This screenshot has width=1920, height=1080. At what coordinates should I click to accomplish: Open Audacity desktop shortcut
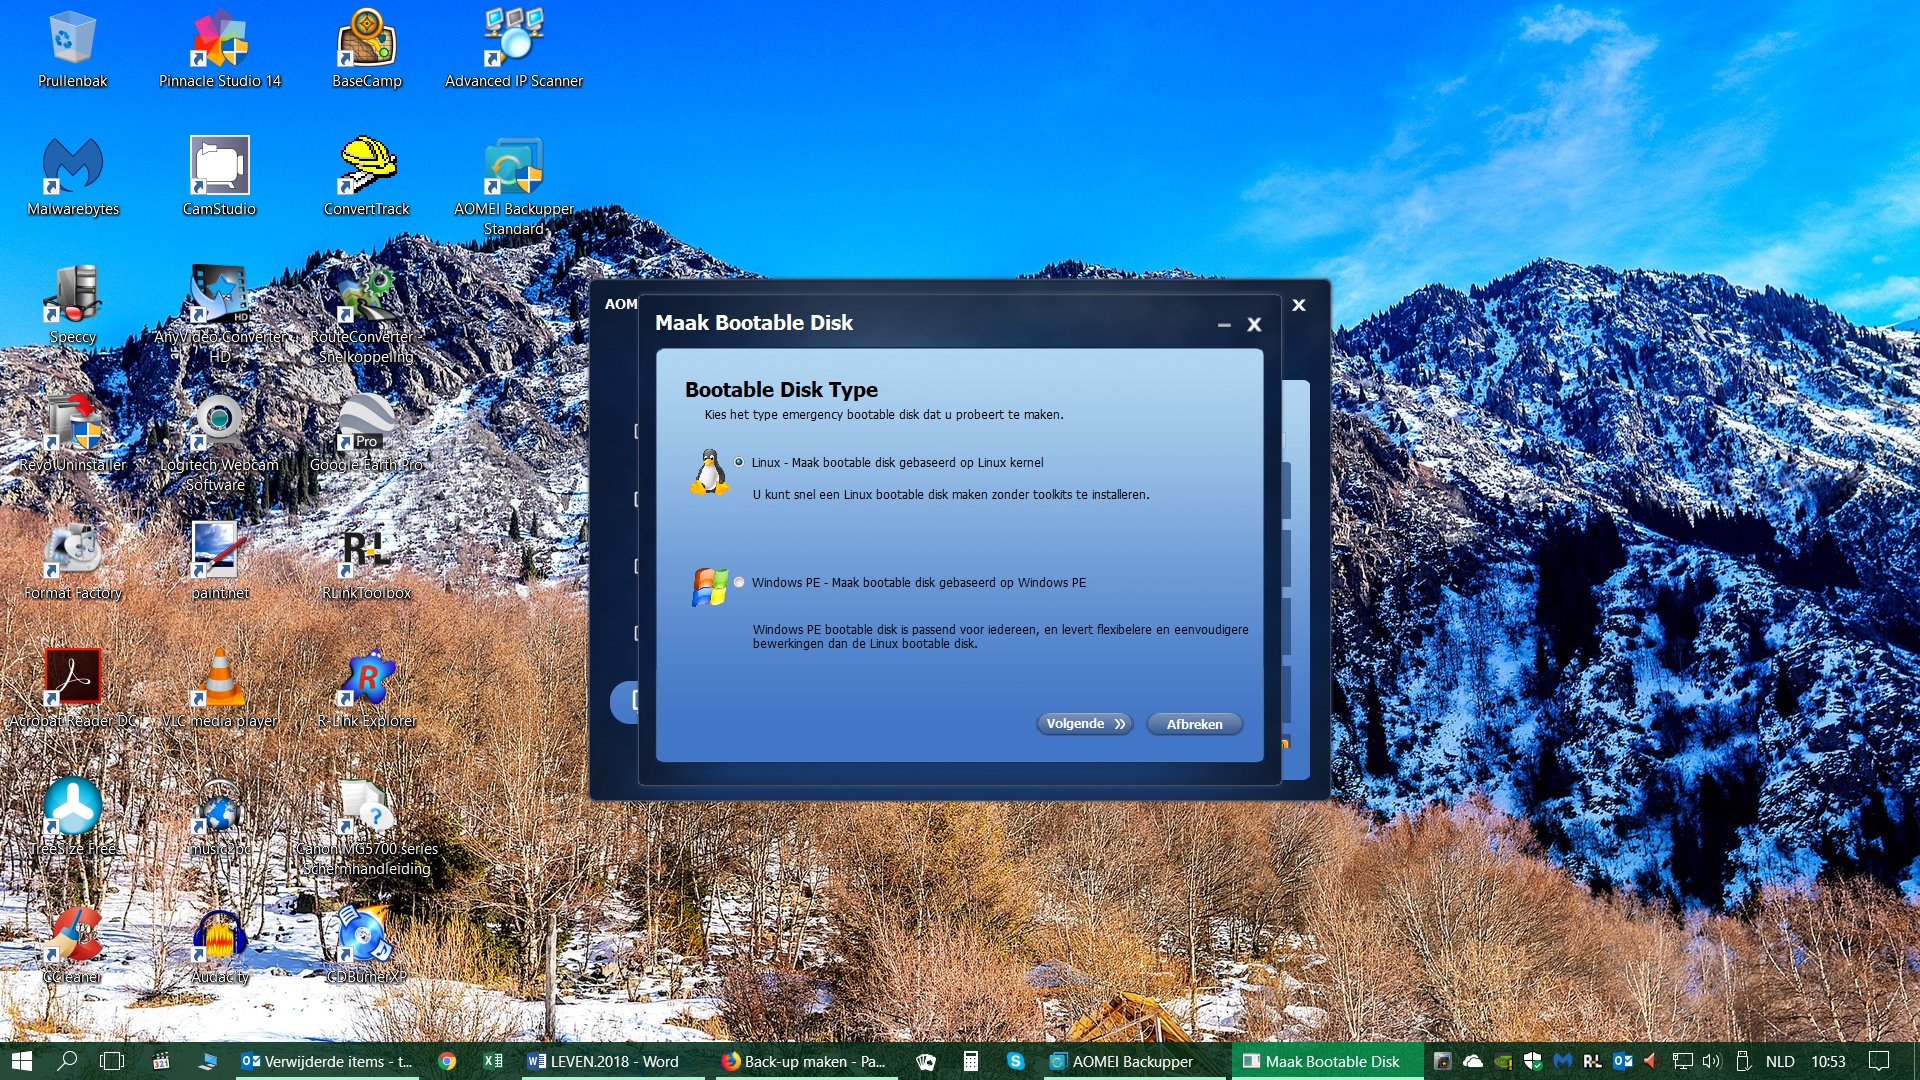220,945
